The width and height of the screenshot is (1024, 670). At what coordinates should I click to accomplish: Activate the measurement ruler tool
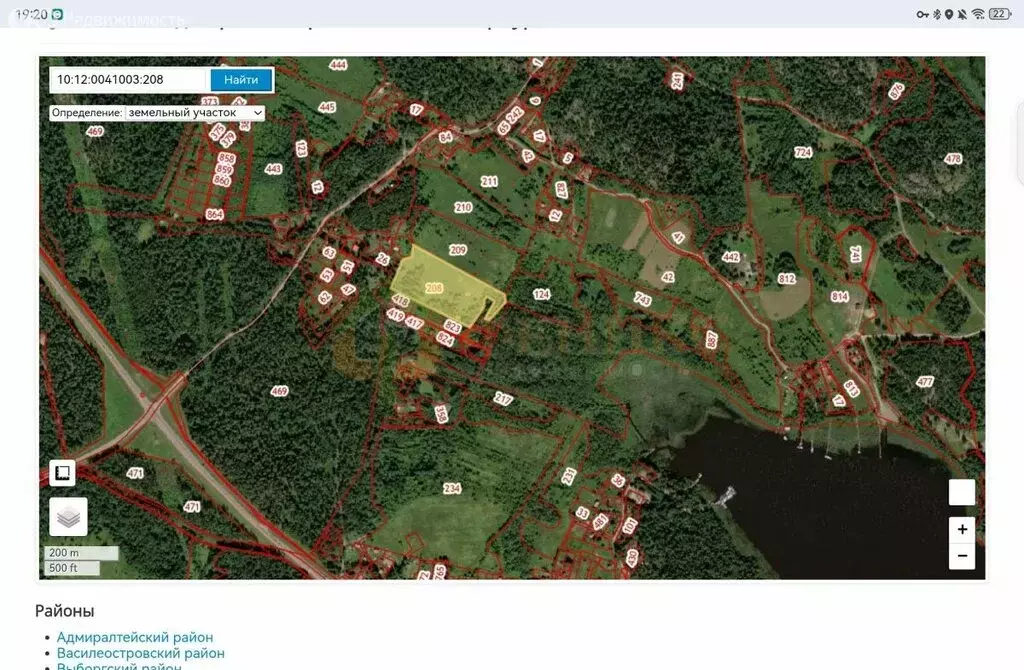click(62, 473)
